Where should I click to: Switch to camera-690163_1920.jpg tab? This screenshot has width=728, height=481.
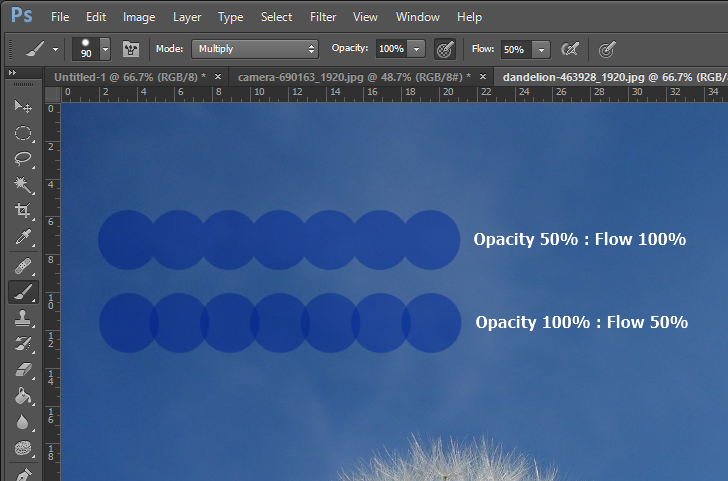[x=355, y=77]
